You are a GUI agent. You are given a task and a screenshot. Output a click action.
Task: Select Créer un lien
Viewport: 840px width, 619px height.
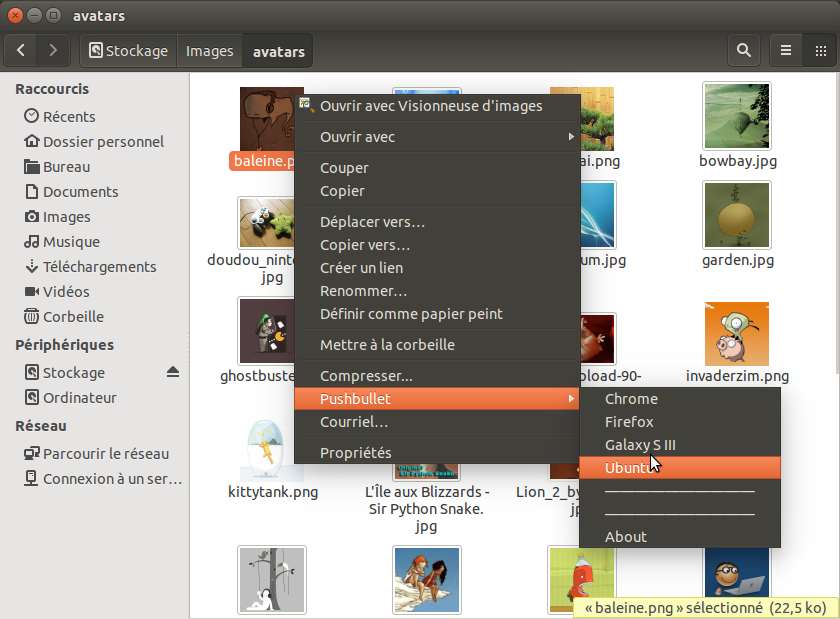click(x=437, y=268)
